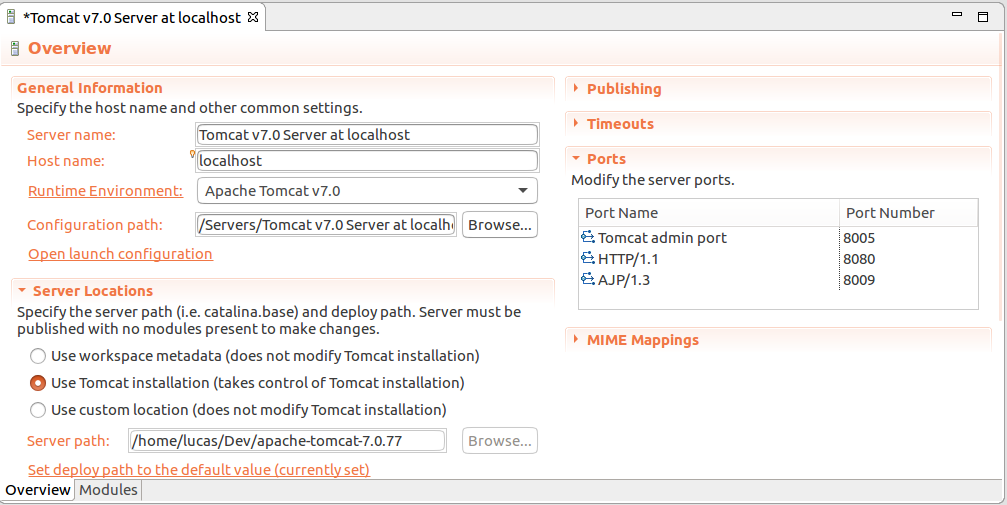The height and width of the screenshot is (505, 1007).
Task: Switch to the Overview bottom tab
Action: click(38, 490)
